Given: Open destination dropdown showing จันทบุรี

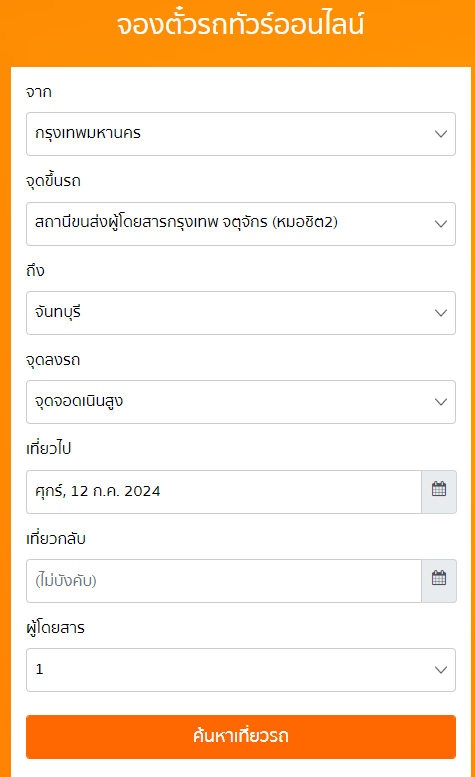Looking at the screenshot, I should [241, 313].
